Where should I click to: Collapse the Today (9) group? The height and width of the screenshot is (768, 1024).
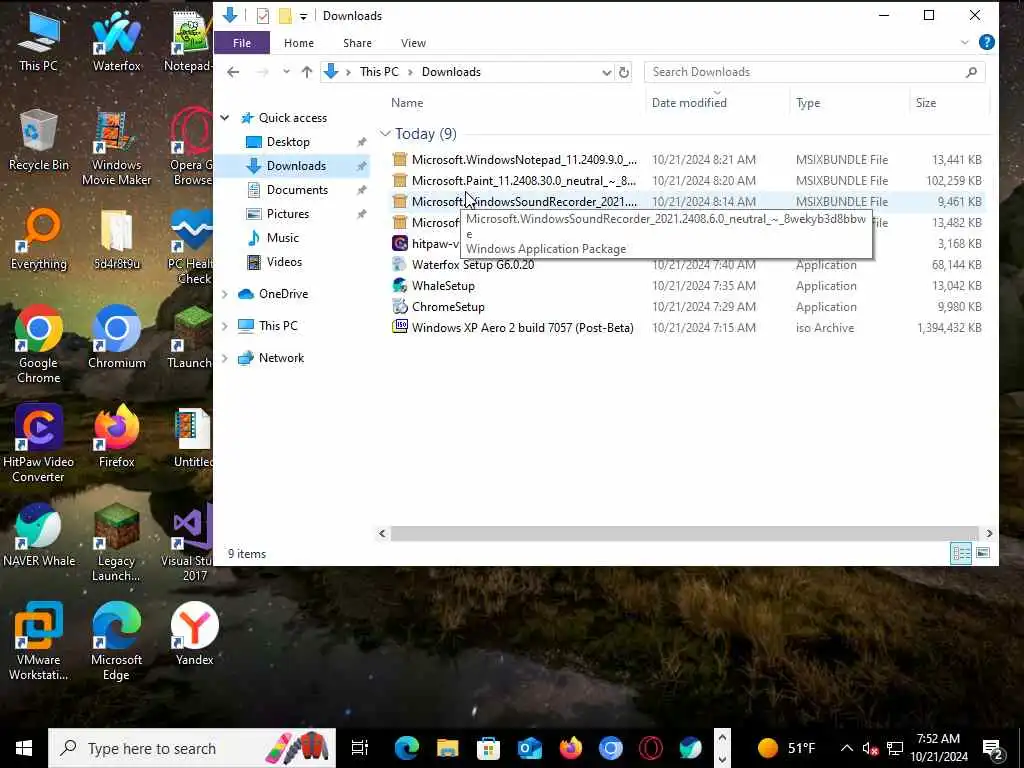coord(385,134)
